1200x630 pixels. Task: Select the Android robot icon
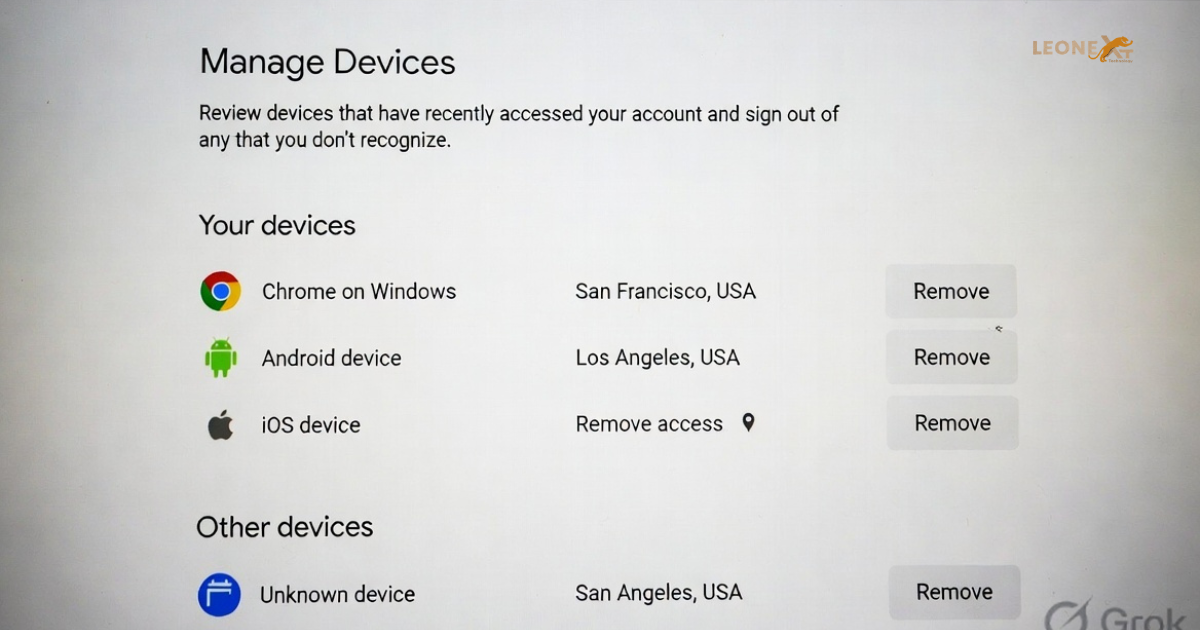tap(219, 357)
